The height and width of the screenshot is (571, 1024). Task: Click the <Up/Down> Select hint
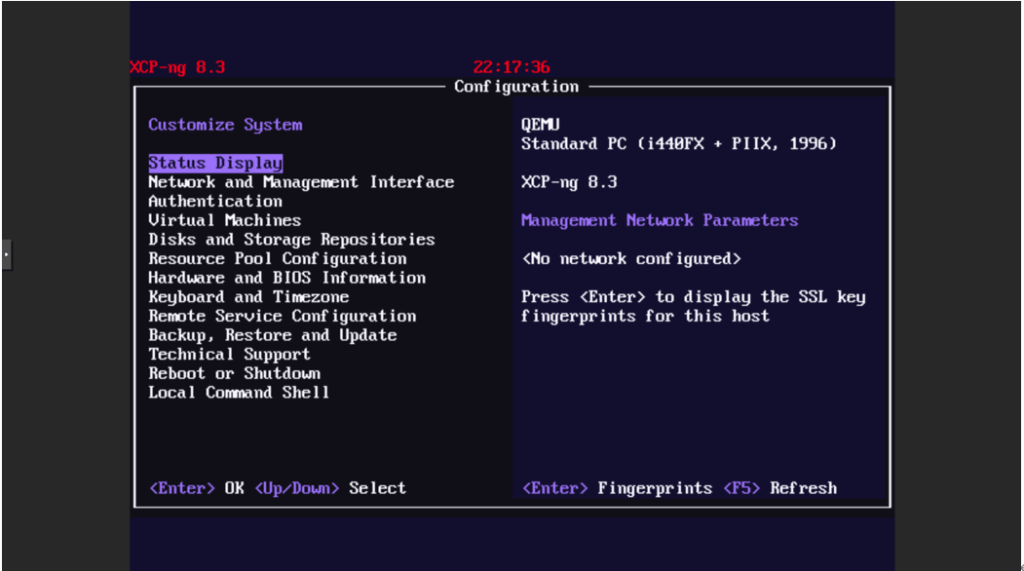pos(330,488)
